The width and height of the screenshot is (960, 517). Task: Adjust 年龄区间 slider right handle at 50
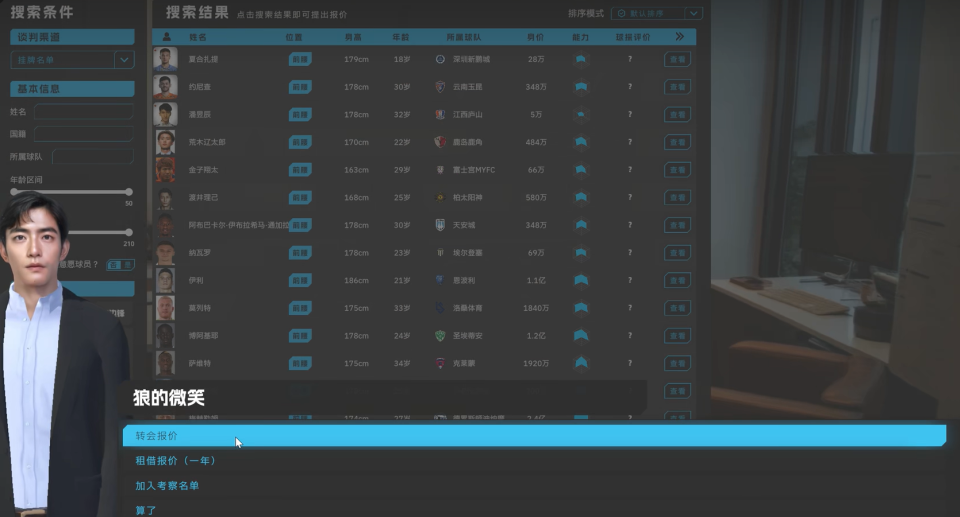tap(129, 192)
